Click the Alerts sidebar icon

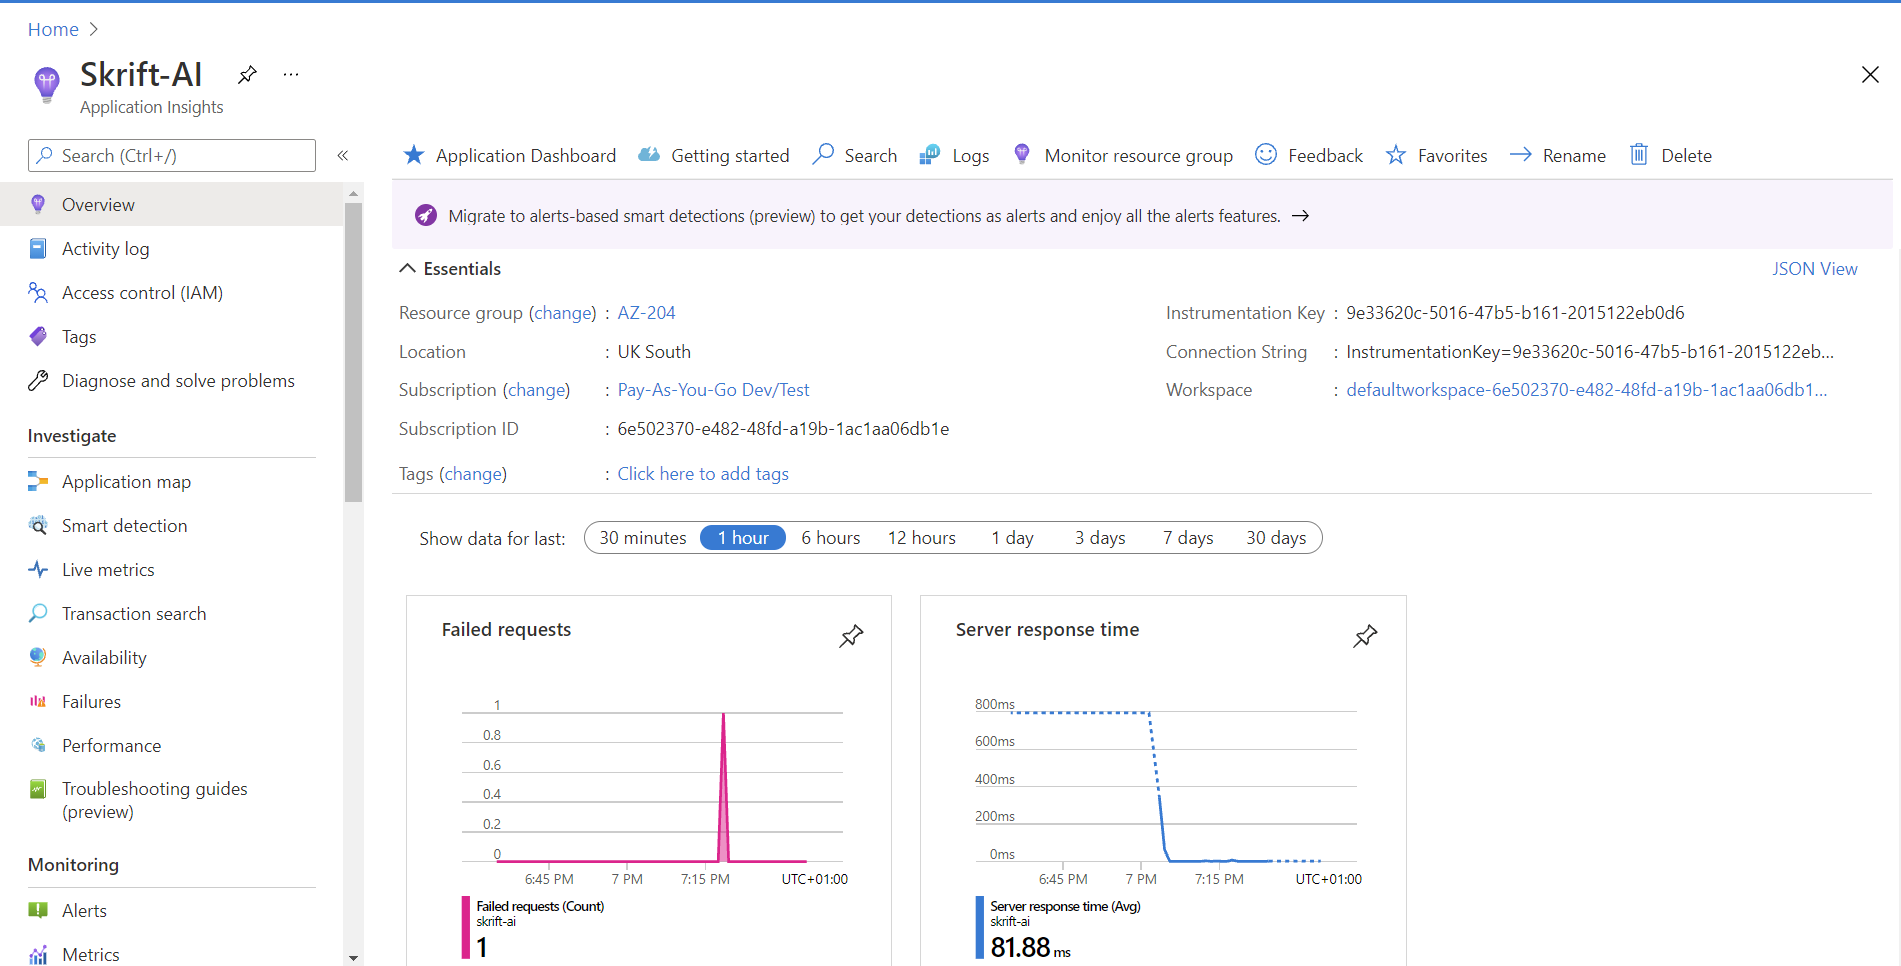(38, 911)
